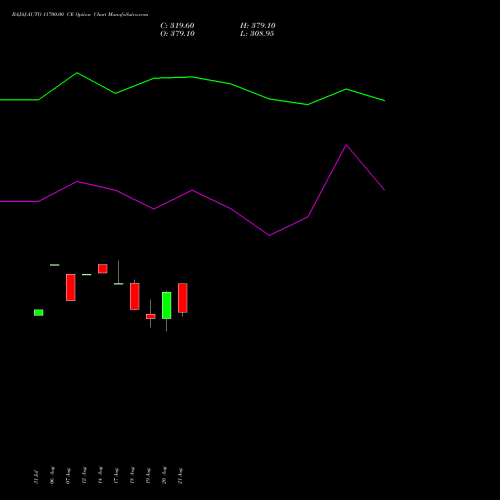Select the 07 Aug date label

point(68,476)
